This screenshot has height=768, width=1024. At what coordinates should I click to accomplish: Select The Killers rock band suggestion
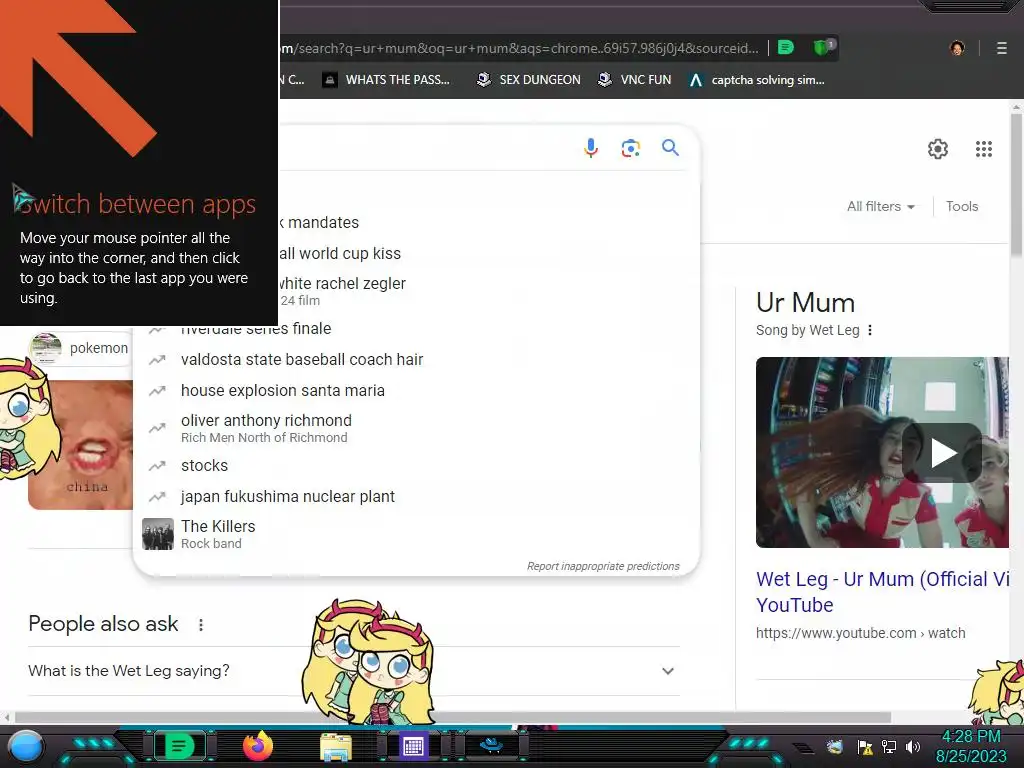[x=415, y=534]
